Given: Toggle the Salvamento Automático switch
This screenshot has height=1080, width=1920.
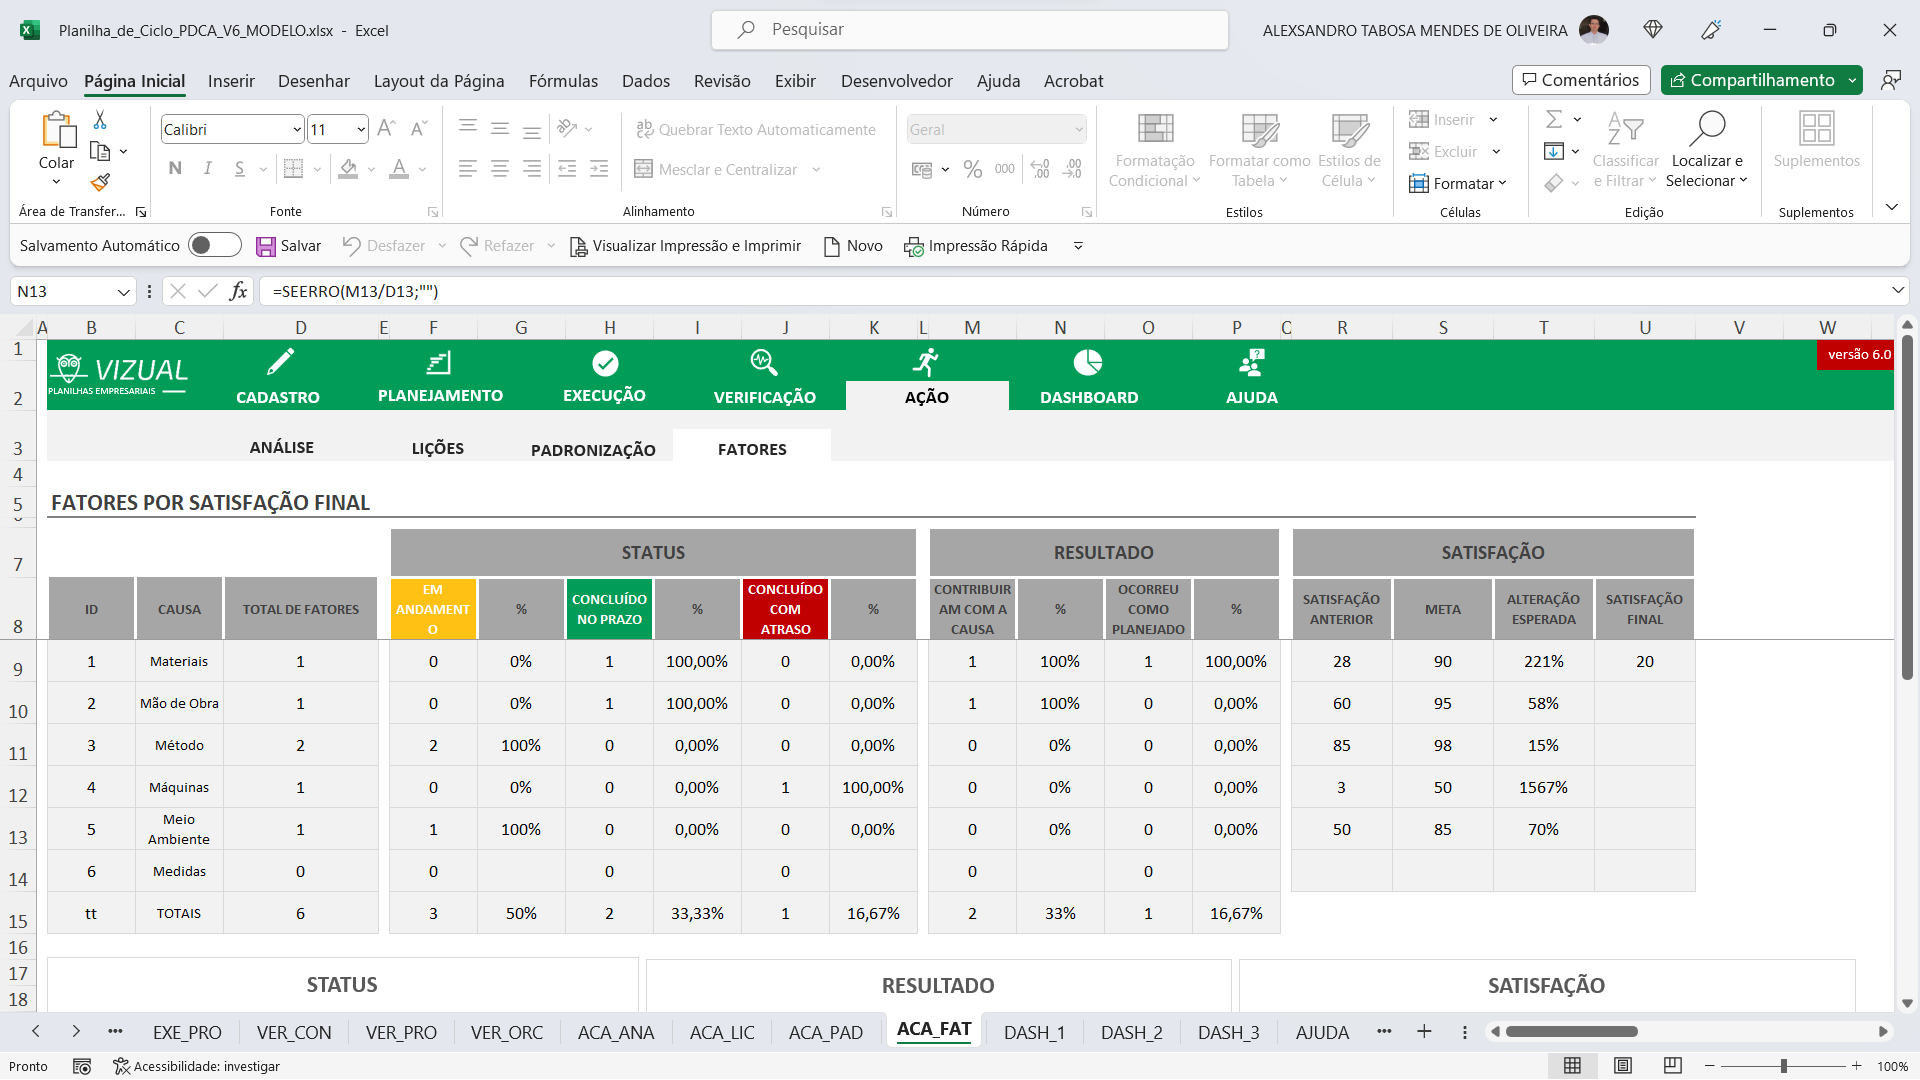Looking at the screenshot, I should coord(214,245).
